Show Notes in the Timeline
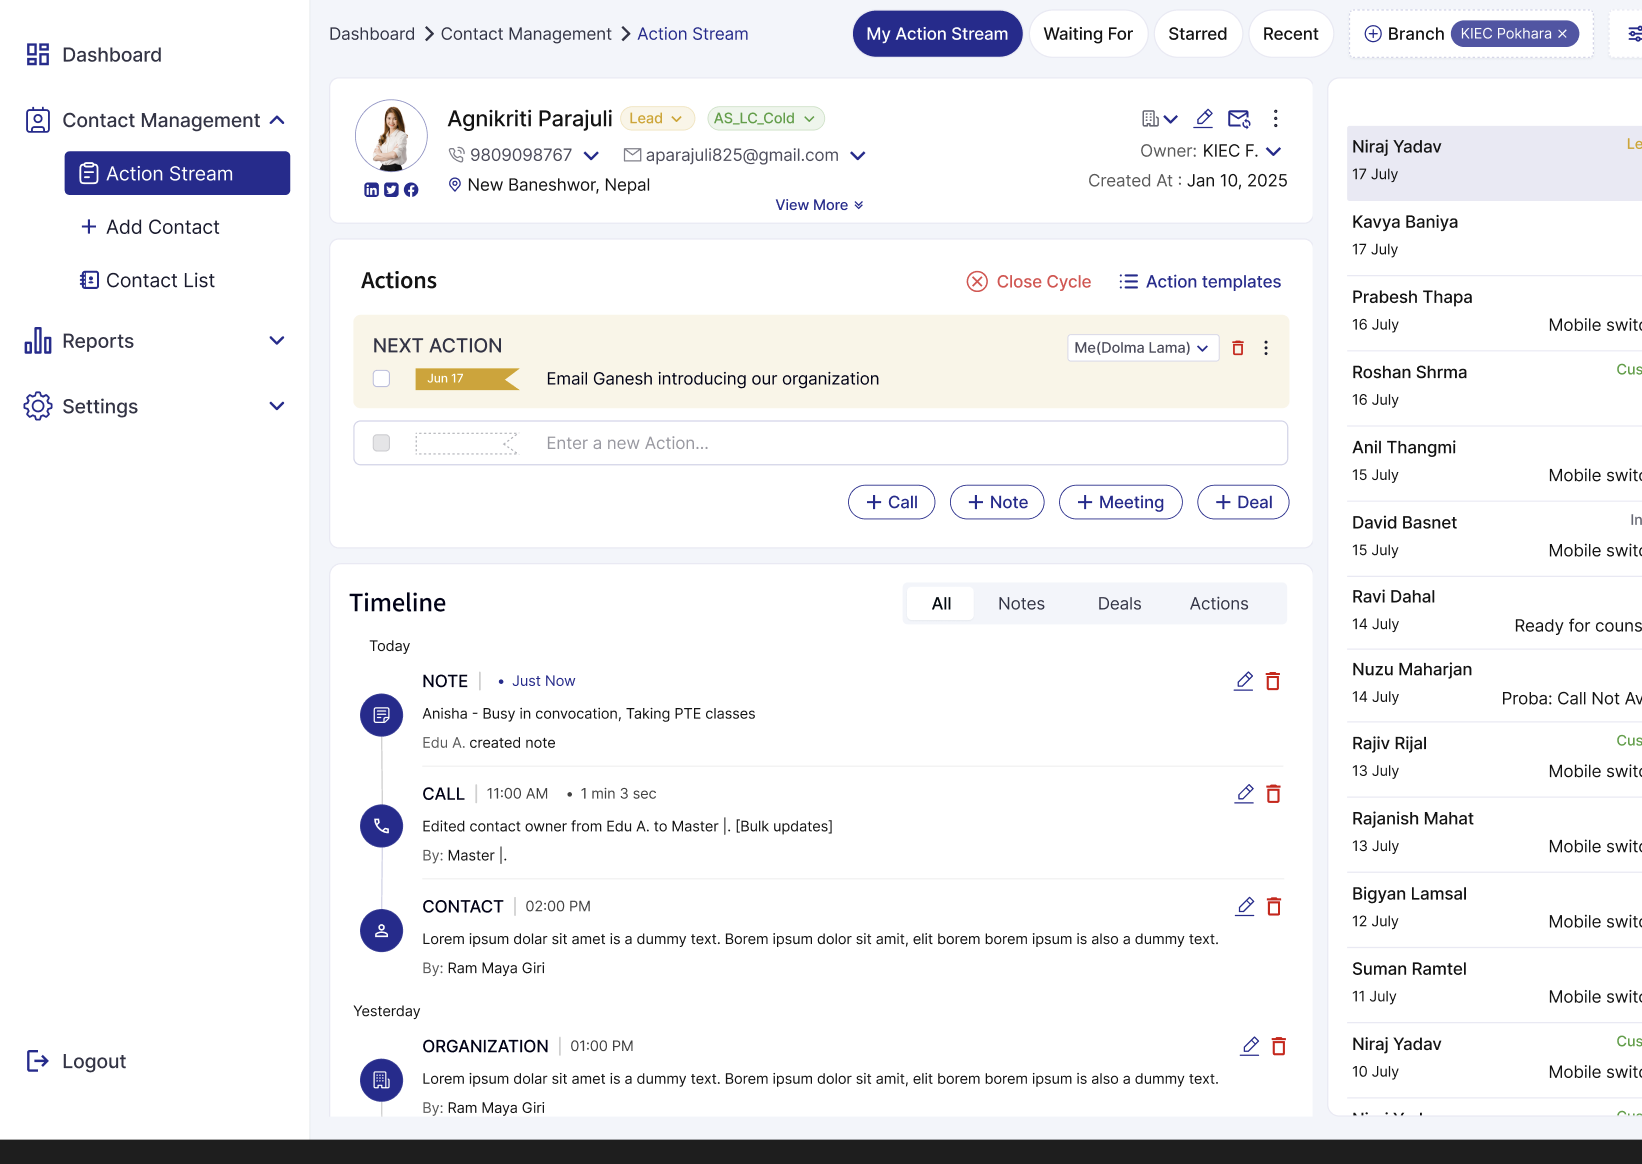The image size is (1642, 1164). (1021, 604)
